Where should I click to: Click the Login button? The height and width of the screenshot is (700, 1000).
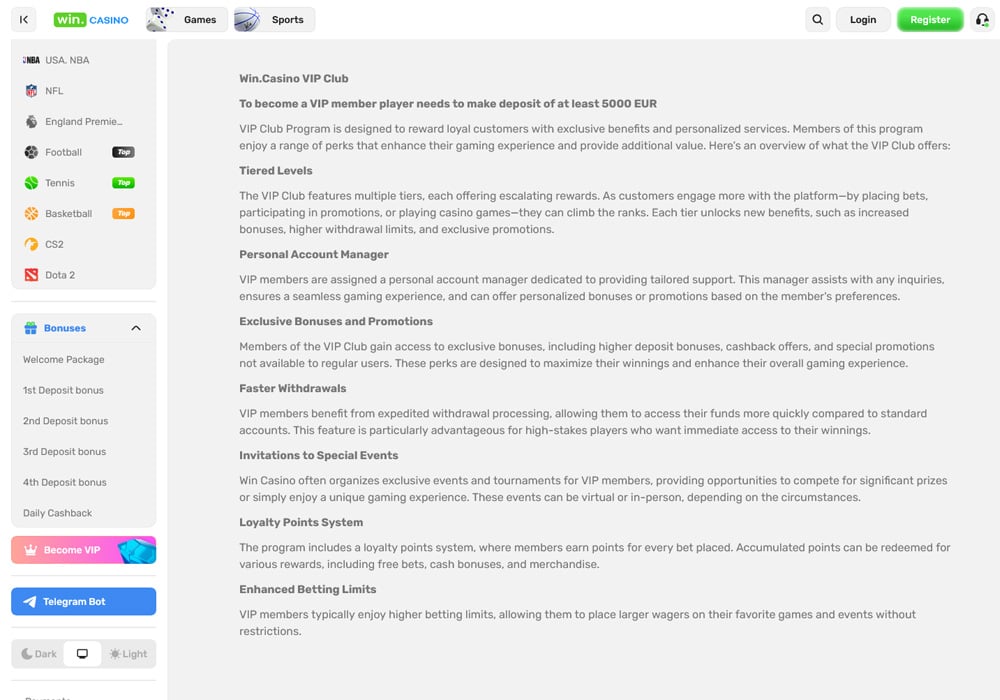862,20
